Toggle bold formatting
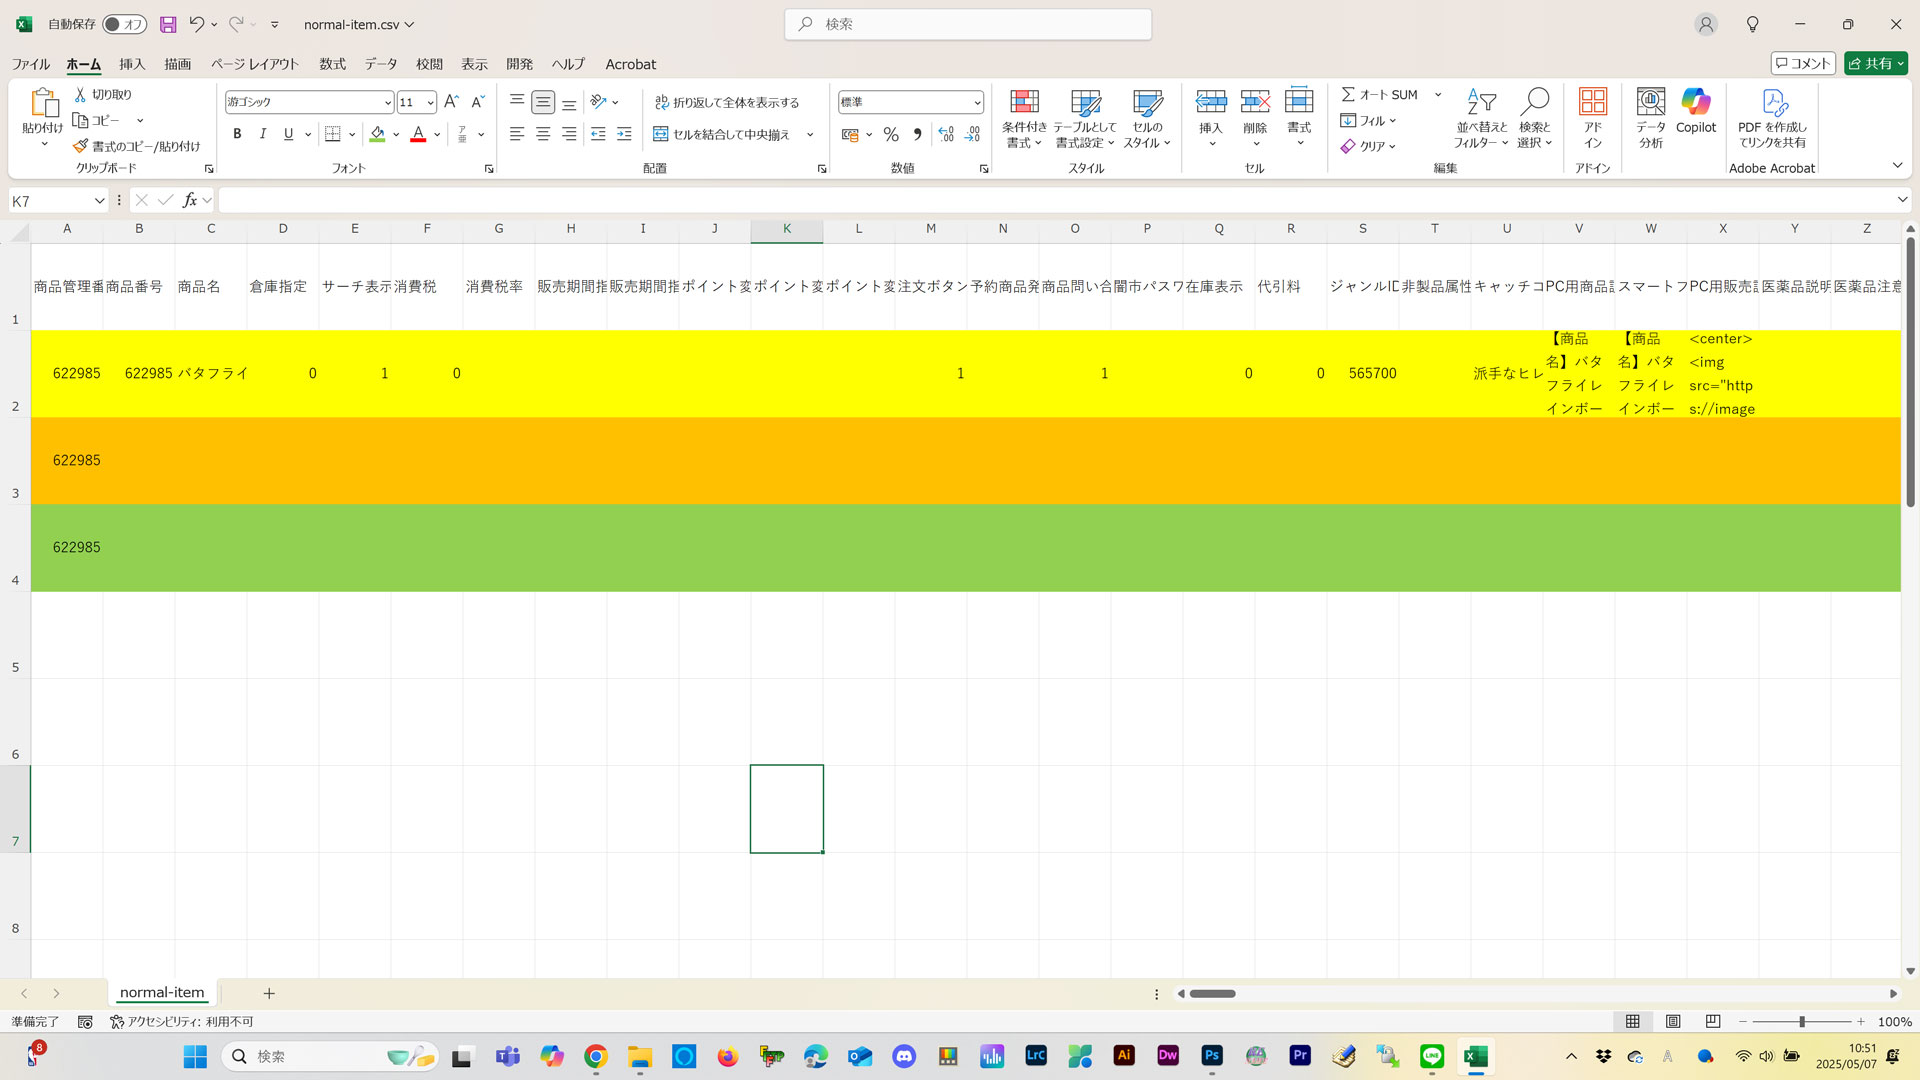The height and width of the screenshot is (1080, 1920). click(x=237, y=134)
